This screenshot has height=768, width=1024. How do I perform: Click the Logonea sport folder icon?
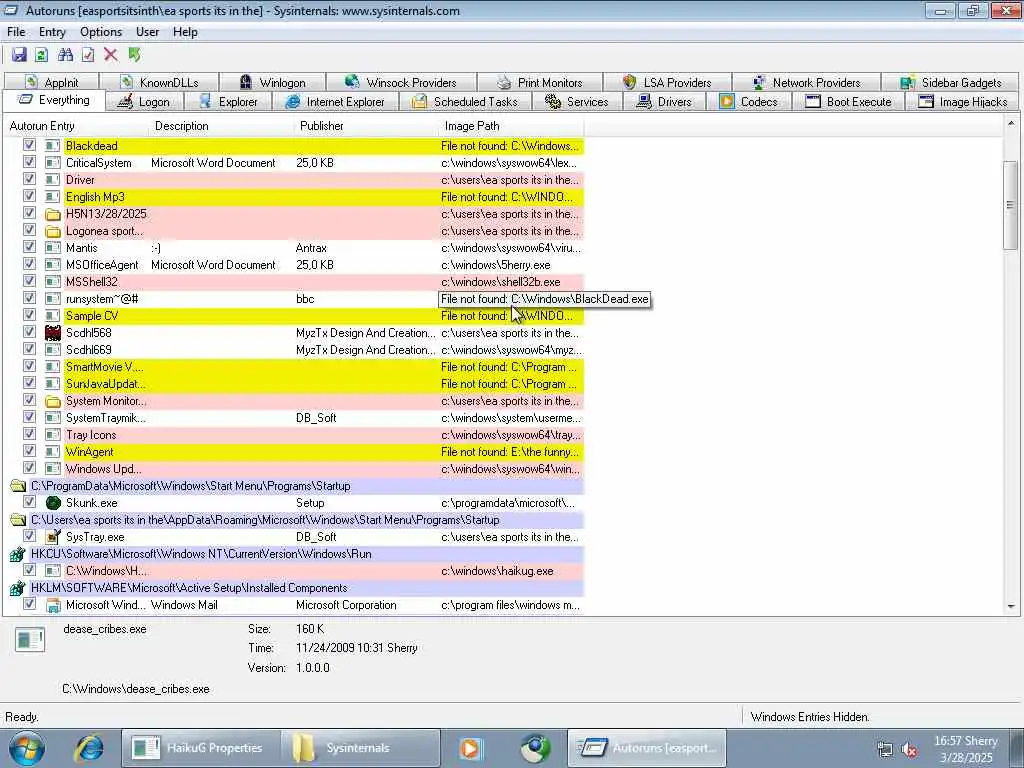pyautogui.click(x=53, y=231)
